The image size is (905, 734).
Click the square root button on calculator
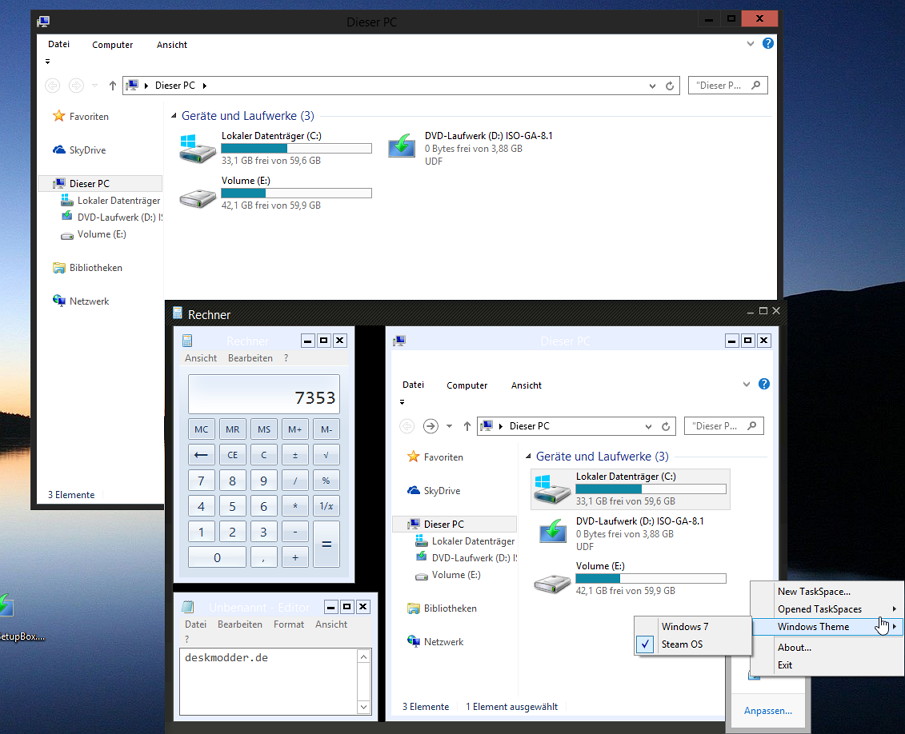coord(326,455)
